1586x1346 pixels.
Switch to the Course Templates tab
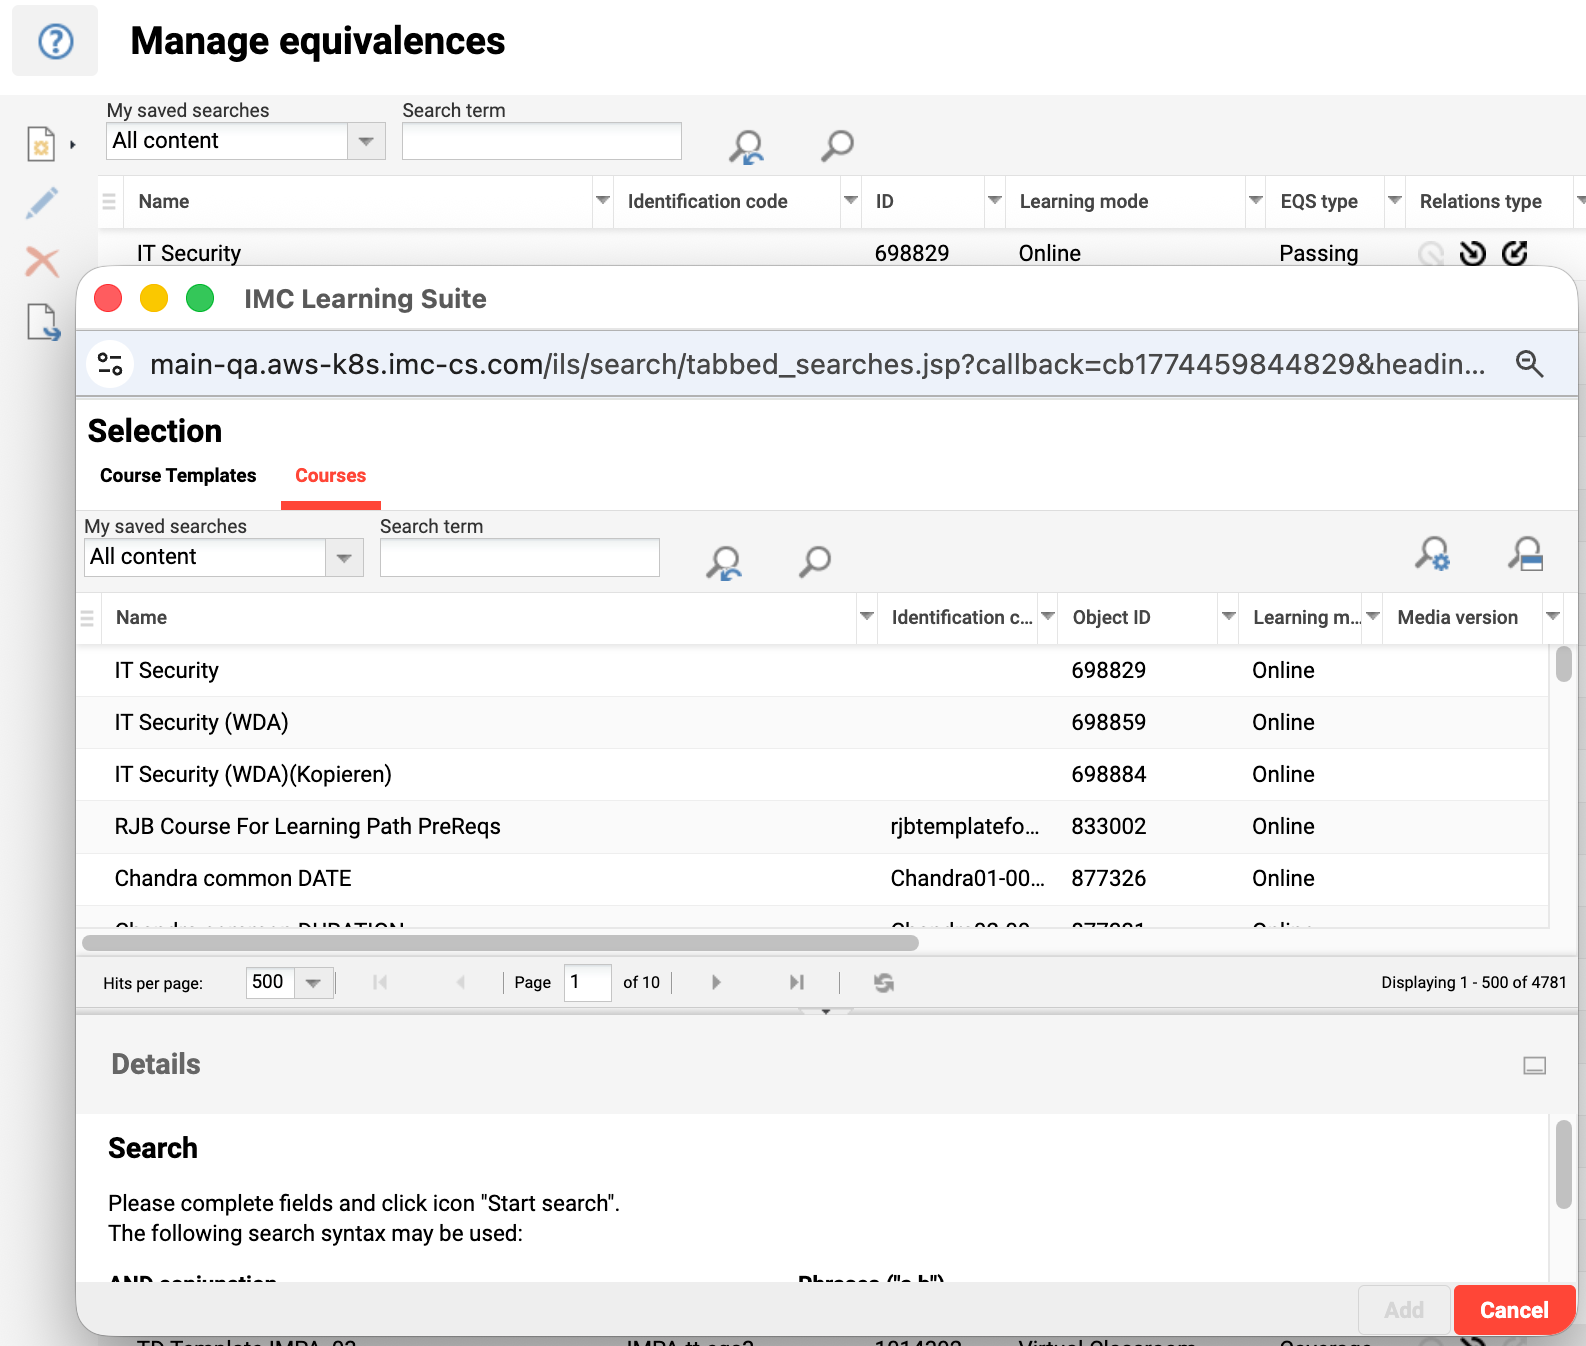tap(178, 476)
